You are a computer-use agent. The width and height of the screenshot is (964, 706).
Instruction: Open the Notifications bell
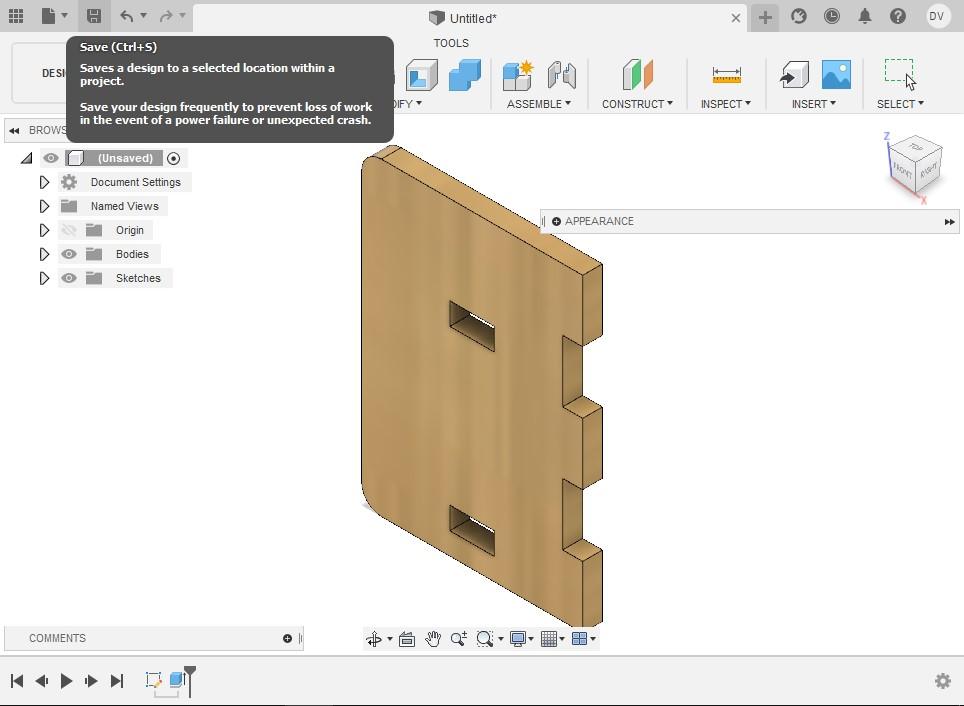click(865, 17)
